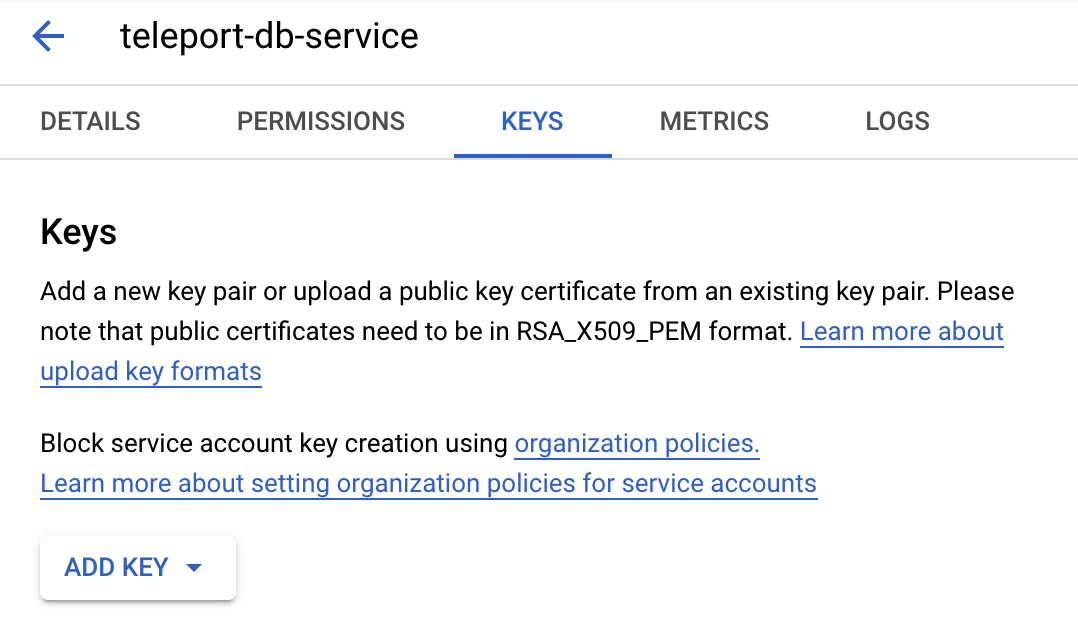Screen dimensions: 1078x626
Task: Select the KEYS tab
Action: (x=532, y=121)
